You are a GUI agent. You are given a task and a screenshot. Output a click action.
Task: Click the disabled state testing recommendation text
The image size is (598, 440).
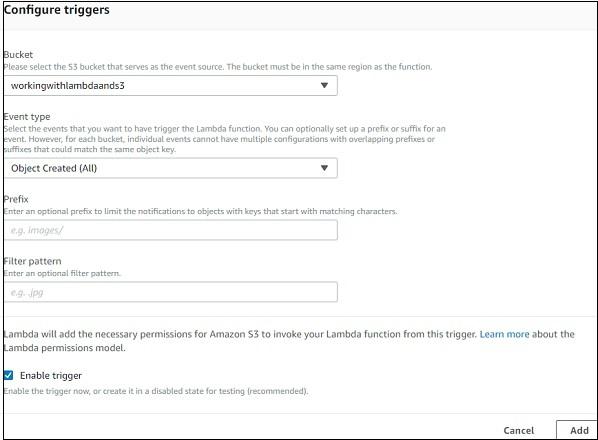156,391
